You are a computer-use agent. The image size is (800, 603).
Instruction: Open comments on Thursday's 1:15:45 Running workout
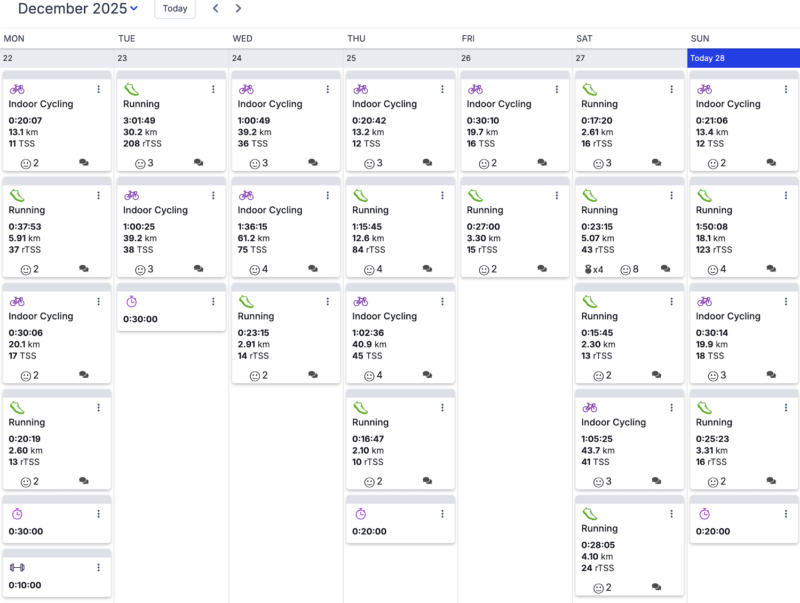point(428,269)
